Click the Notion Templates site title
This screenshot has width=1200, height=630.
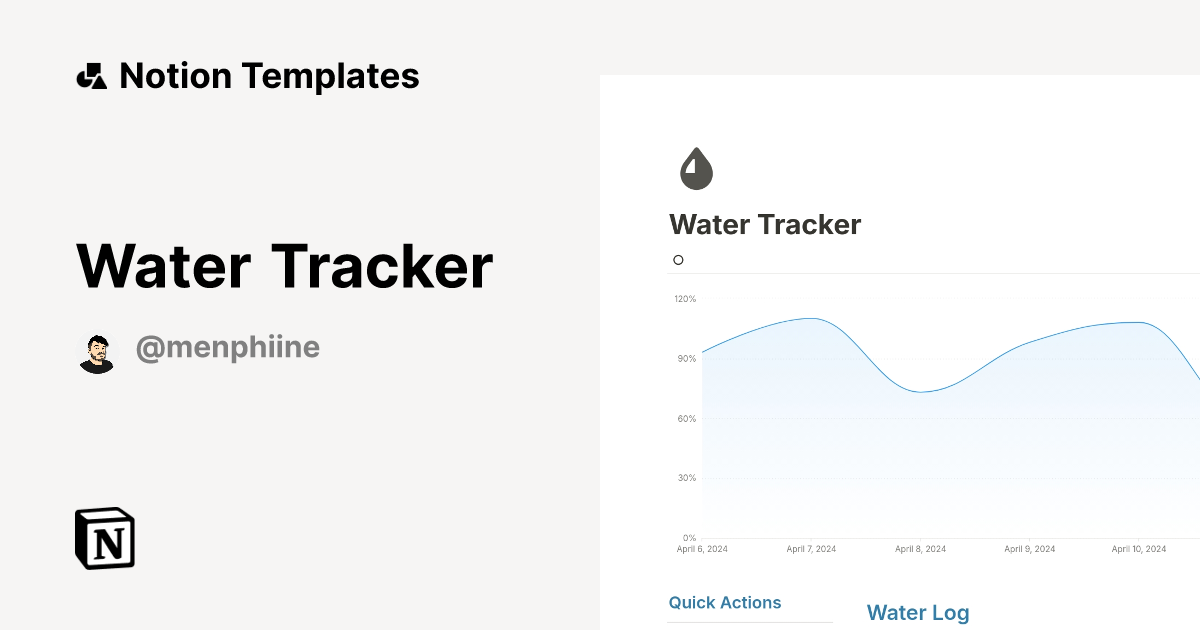pos(270,76)
